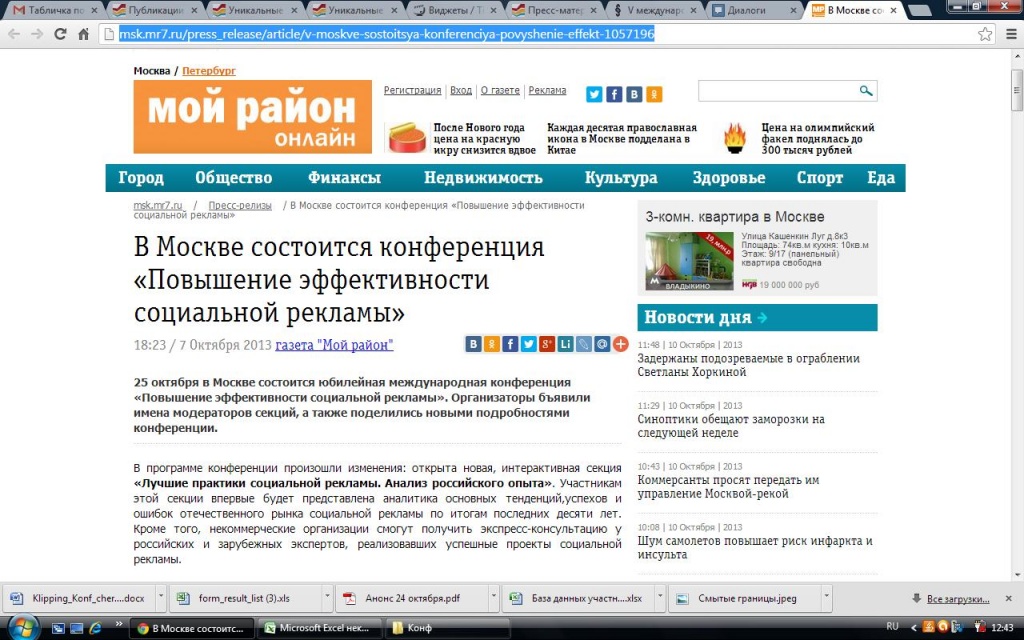Screen dimensions: 1024x640
Task: Click газета "Мой район" author link
Action: 334,345
